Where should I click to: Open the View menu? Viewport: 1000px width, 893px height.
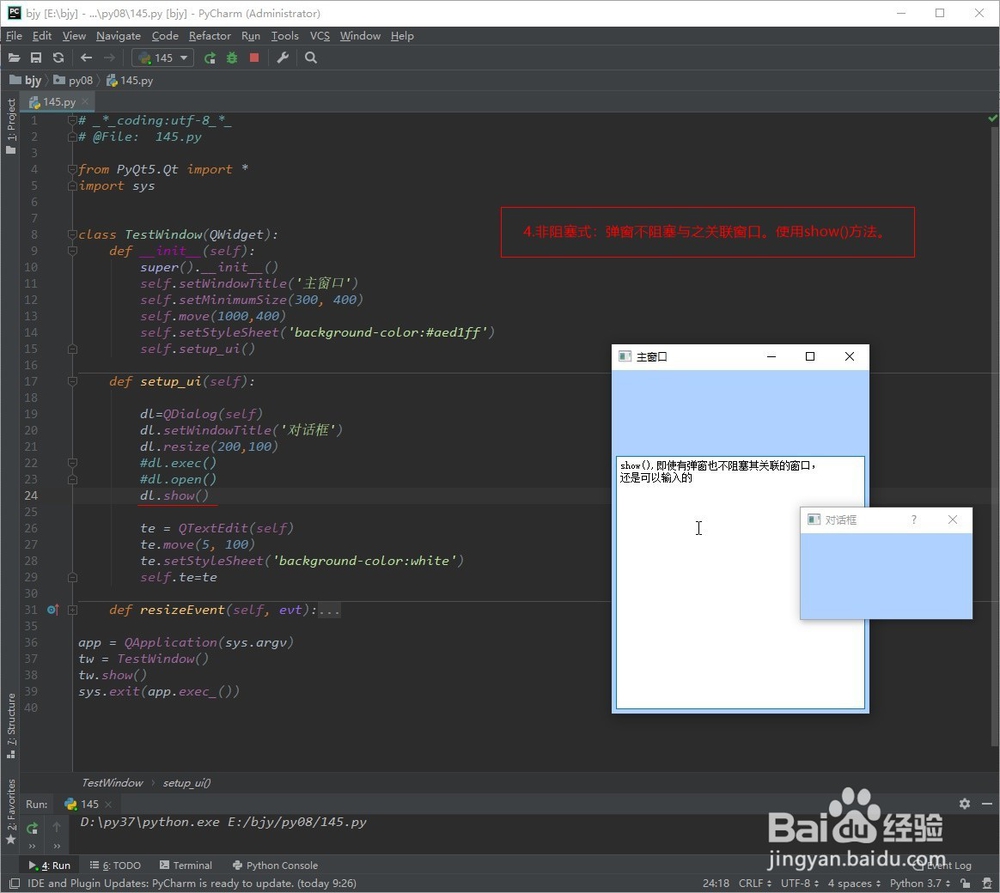74,36
